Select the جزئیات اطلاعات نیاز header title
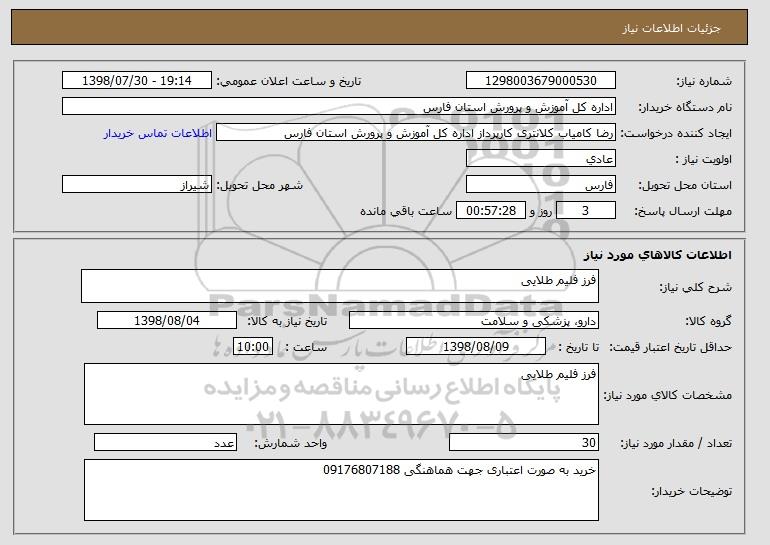This screenshot has width=770, height=545. (671, 28)
